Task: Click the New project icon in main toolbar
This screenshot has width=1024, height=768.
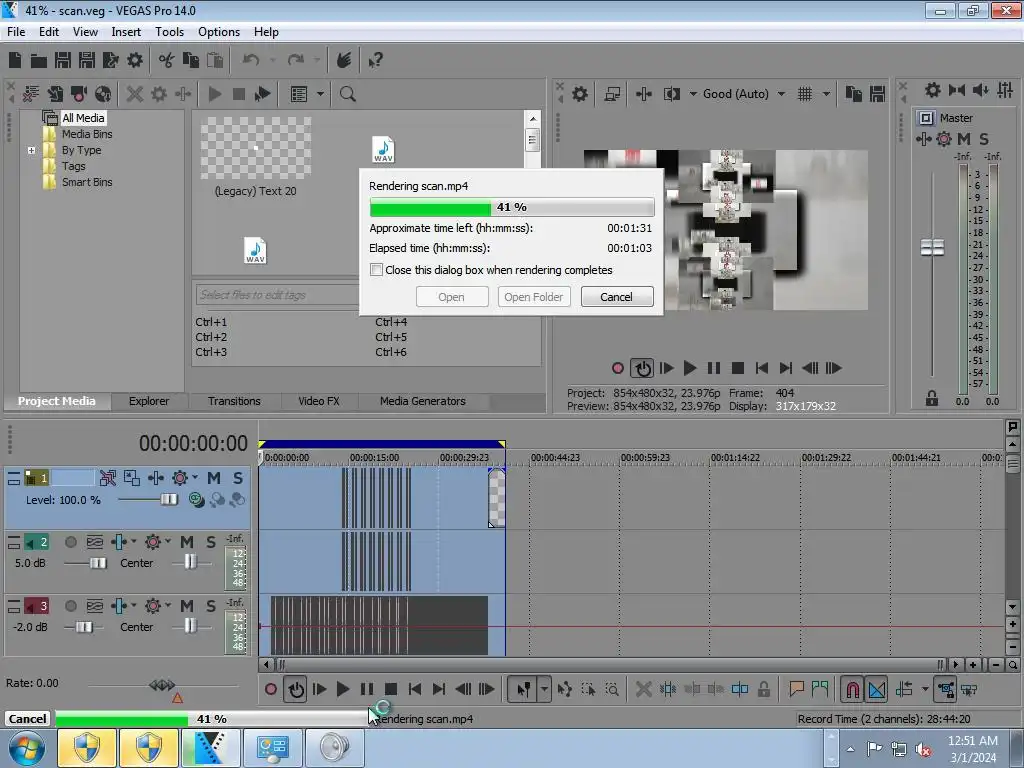Action: pos(15,60)
